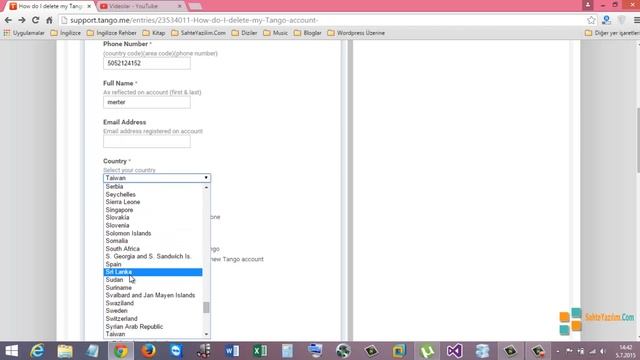Open Microsoft Excel from the taskbar

(x=260, y=351)
